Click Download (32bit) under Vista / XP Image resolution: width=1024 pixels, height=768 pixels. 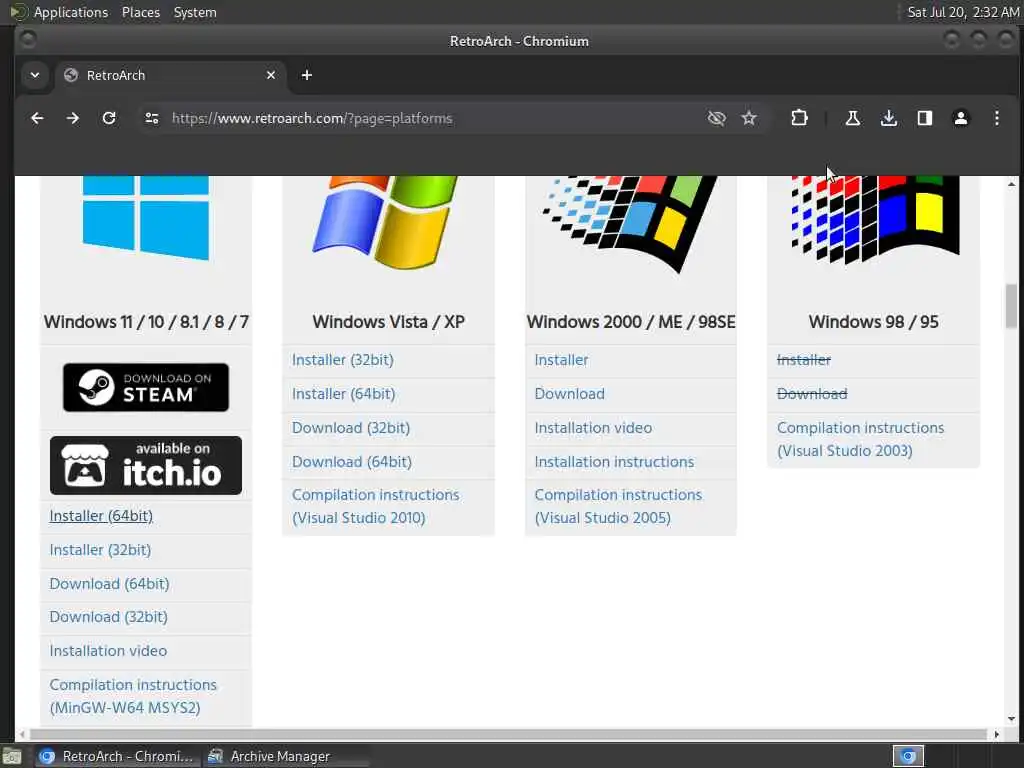coord(351,428)
